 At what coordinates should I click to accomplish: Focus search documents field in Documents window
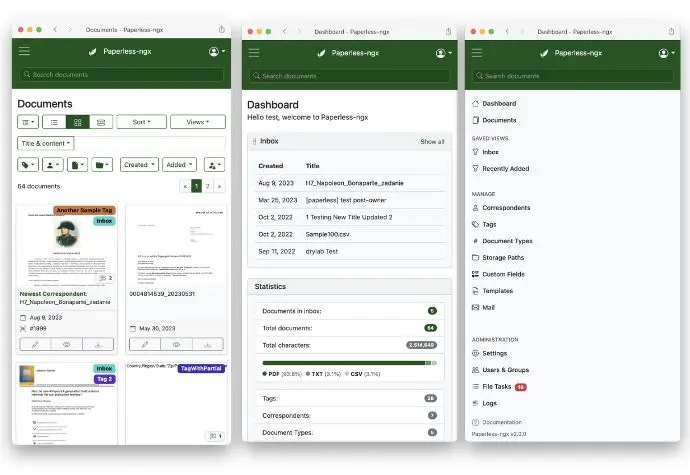tap(121, 74)
